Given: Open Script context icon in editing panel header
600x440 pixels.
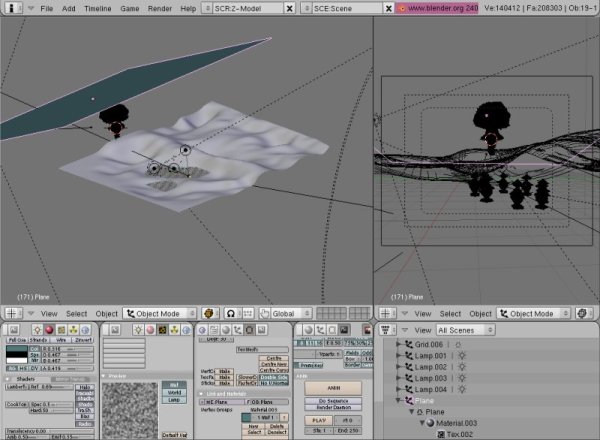Looking at the screenshot, I should click(x=214, y=329).
